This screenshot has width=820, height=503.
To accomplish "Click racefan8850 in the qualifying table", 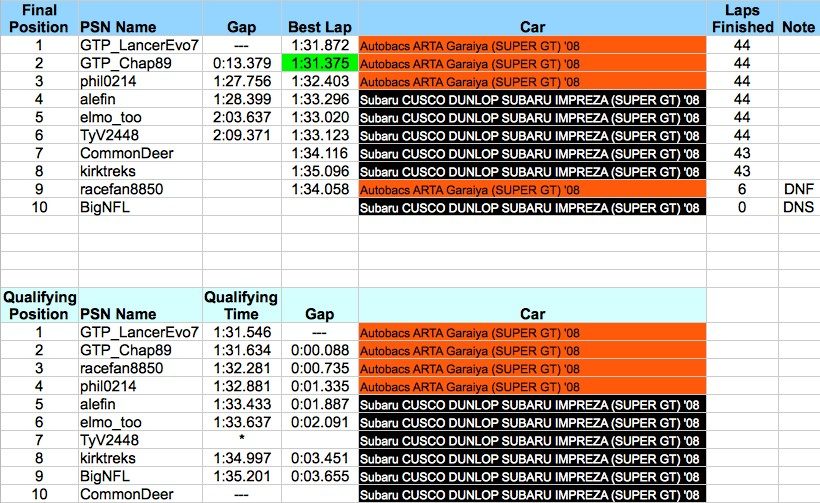I will (x=140, y=368).
